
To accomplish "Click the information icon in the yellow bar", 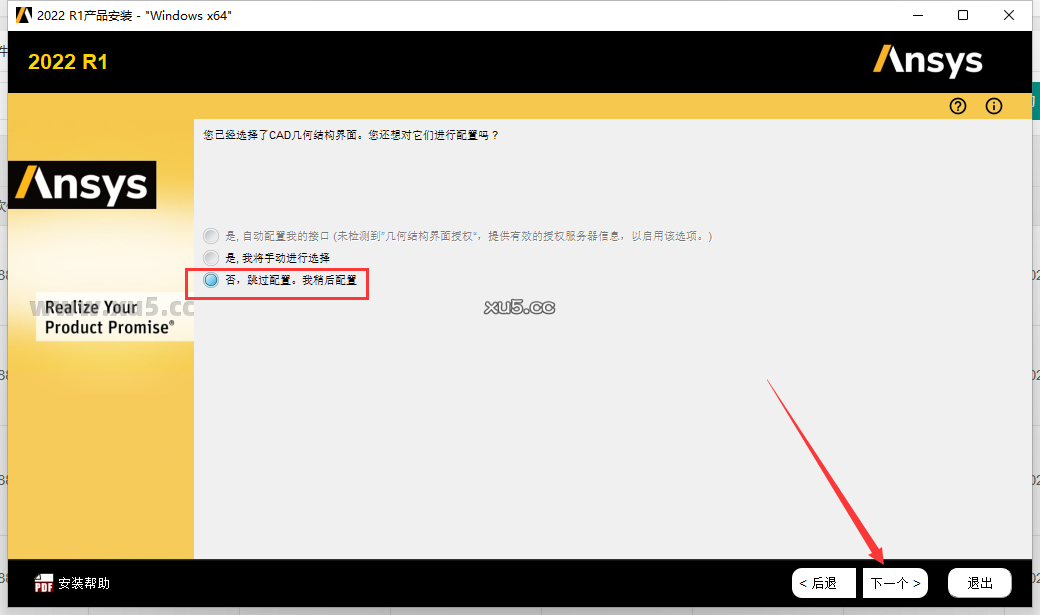I will coord(993,106).
